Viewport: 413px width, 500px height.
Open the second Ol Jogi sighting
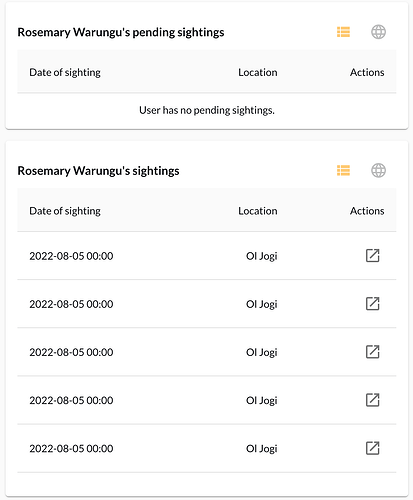pyautogui.click(x=372, y=304)
